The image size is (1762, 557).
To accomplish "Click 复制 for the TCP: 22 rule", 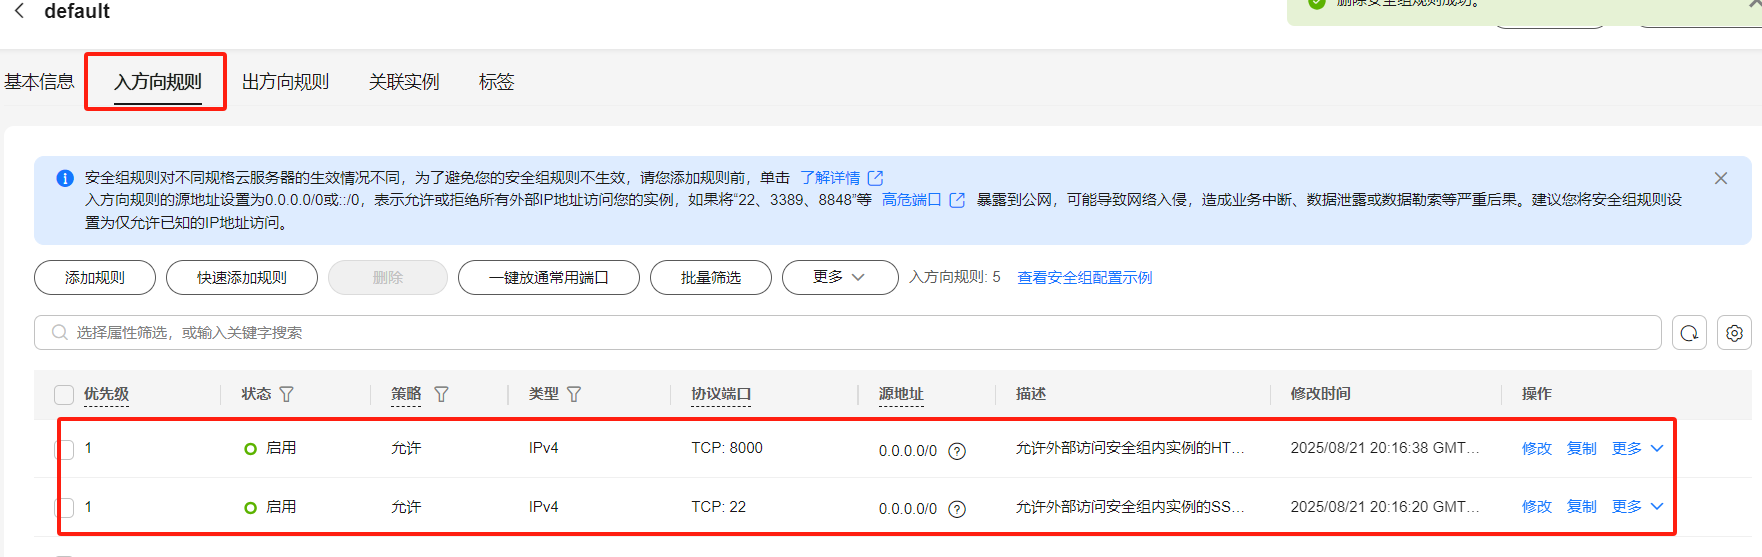I will pyautogui.click(x=1582, y=507).
